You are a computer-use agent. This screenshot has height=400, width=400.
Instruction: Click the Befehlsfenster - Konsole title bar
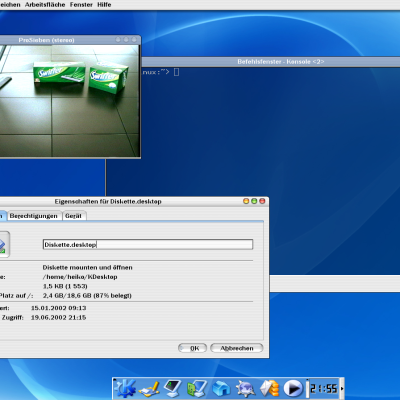point(271,62)
